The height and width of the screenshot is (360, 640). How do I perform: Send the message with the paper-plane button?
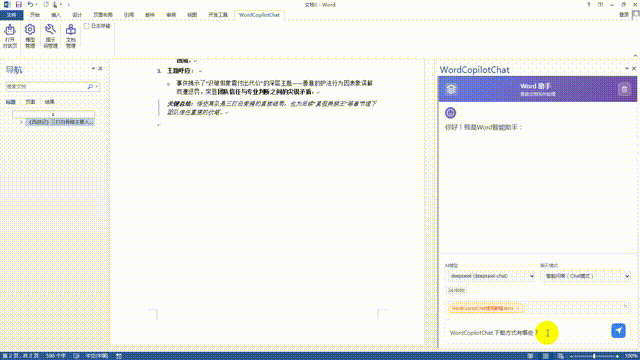tap(618, 331)
